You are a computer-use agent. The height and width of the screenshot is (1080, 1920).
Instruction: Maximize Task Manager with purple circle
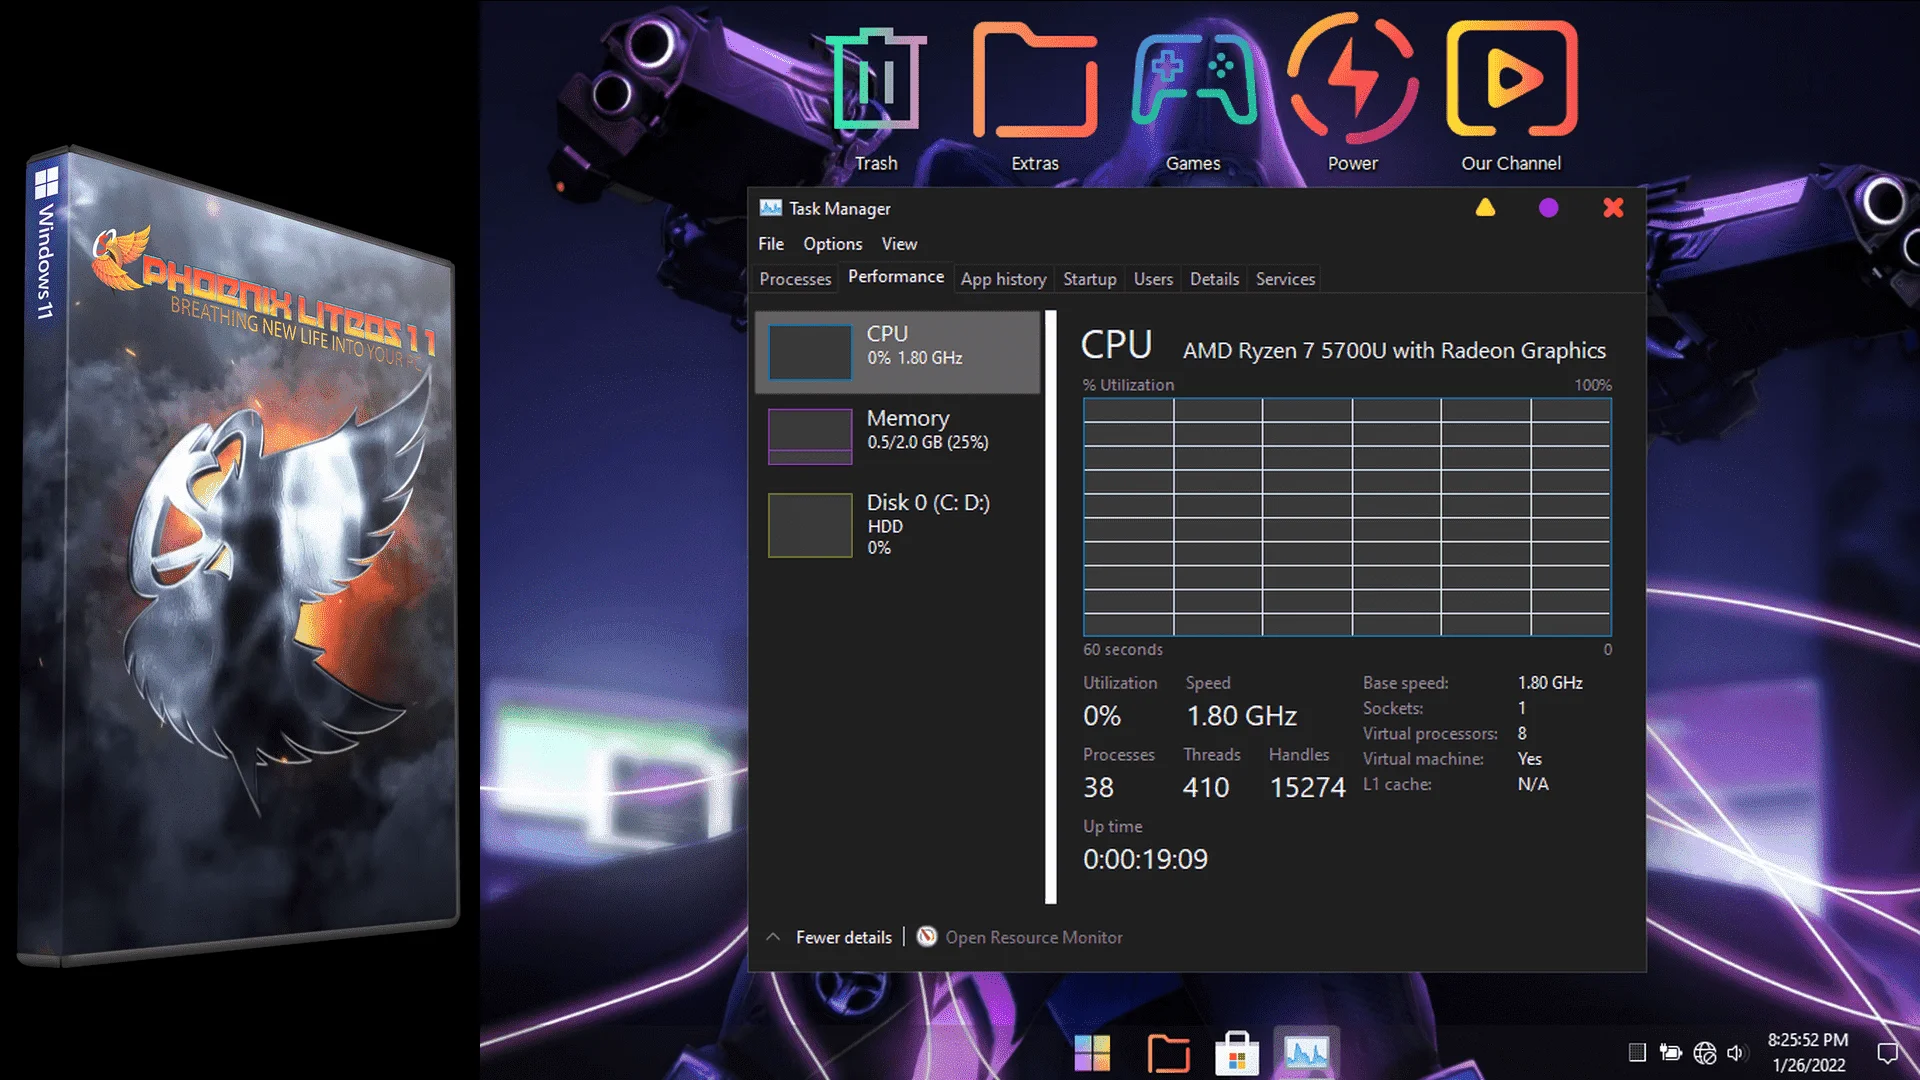1548,208
